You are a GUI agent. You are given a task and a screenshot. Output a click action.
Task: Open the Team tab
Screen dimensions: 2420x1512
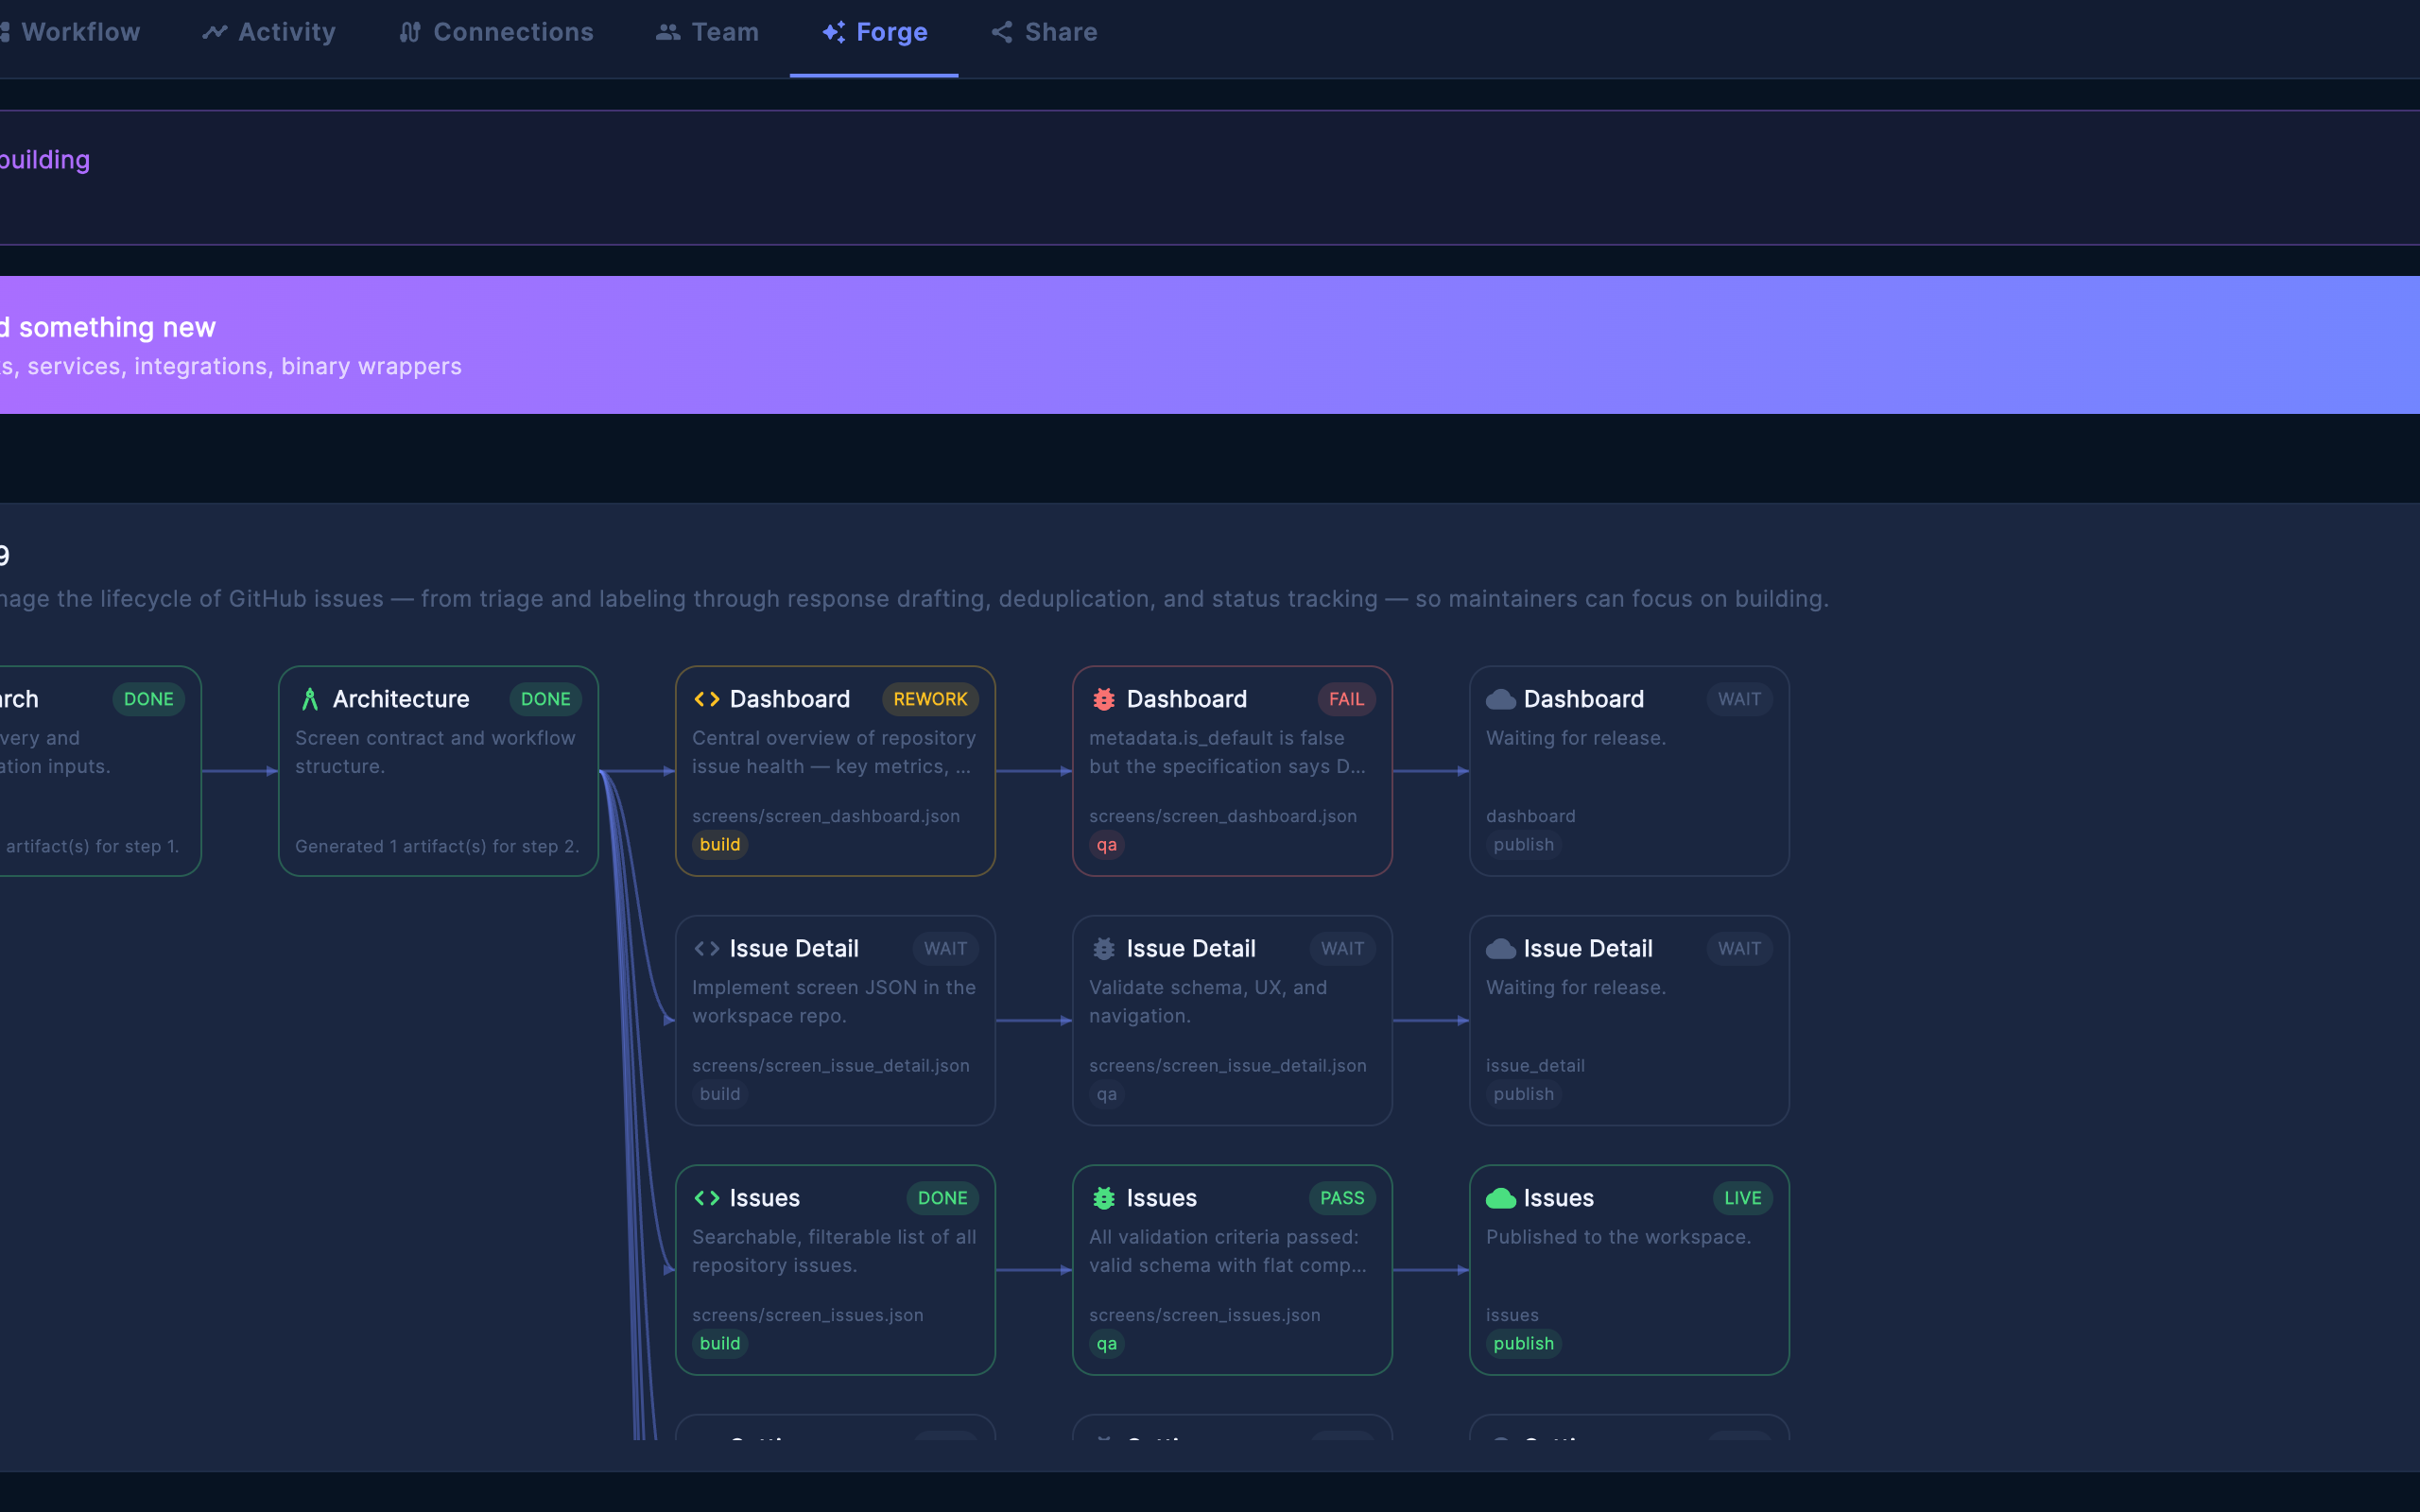point(707,32)
